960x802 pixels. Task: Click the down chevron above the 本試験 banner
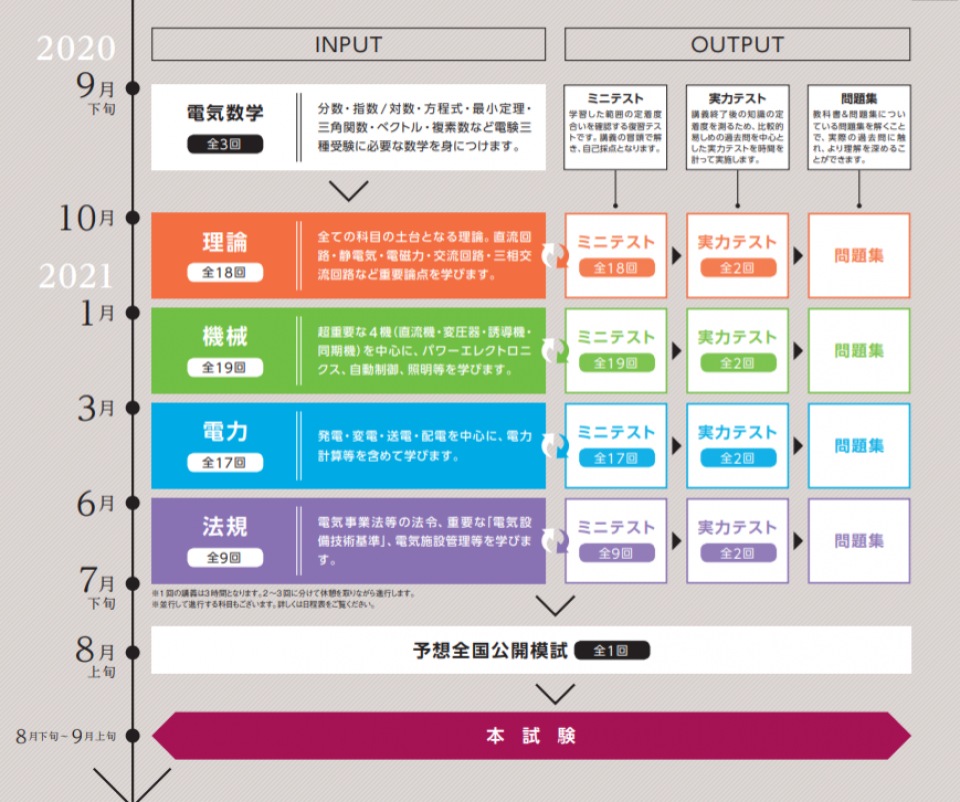[555, 693]
